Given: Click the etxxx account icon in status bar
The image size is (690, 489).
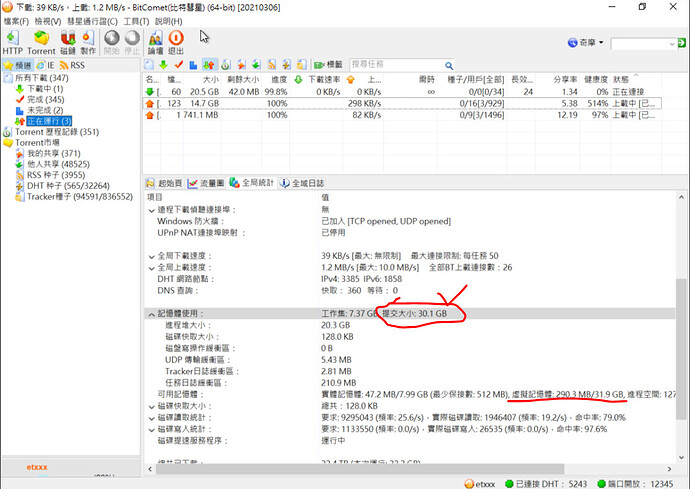Looking at the screenshot, I should [x=469, y=484].
